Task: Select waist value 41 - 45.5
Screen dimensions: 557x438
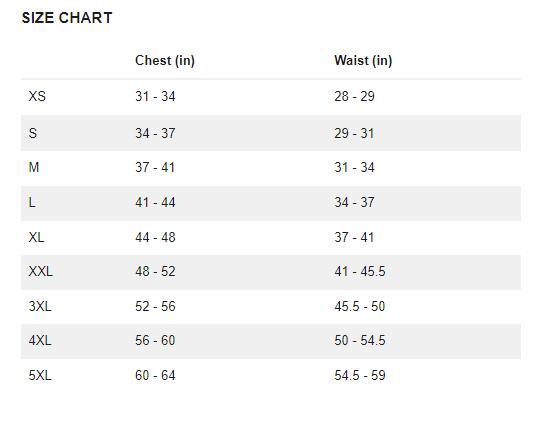Action: 360,271
